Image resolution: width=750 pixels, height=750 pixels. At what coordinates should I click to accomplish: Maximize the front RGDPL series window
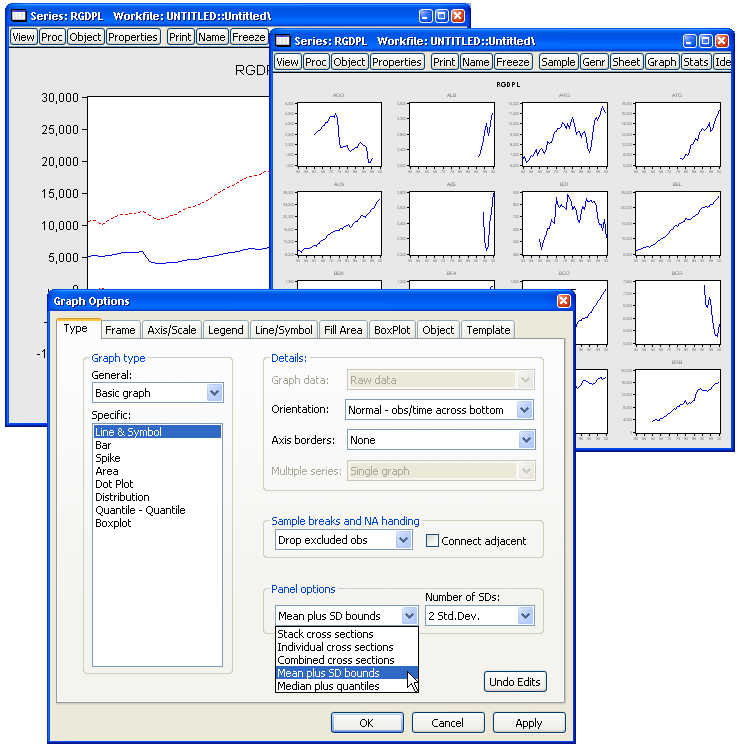tap(705, 41)
